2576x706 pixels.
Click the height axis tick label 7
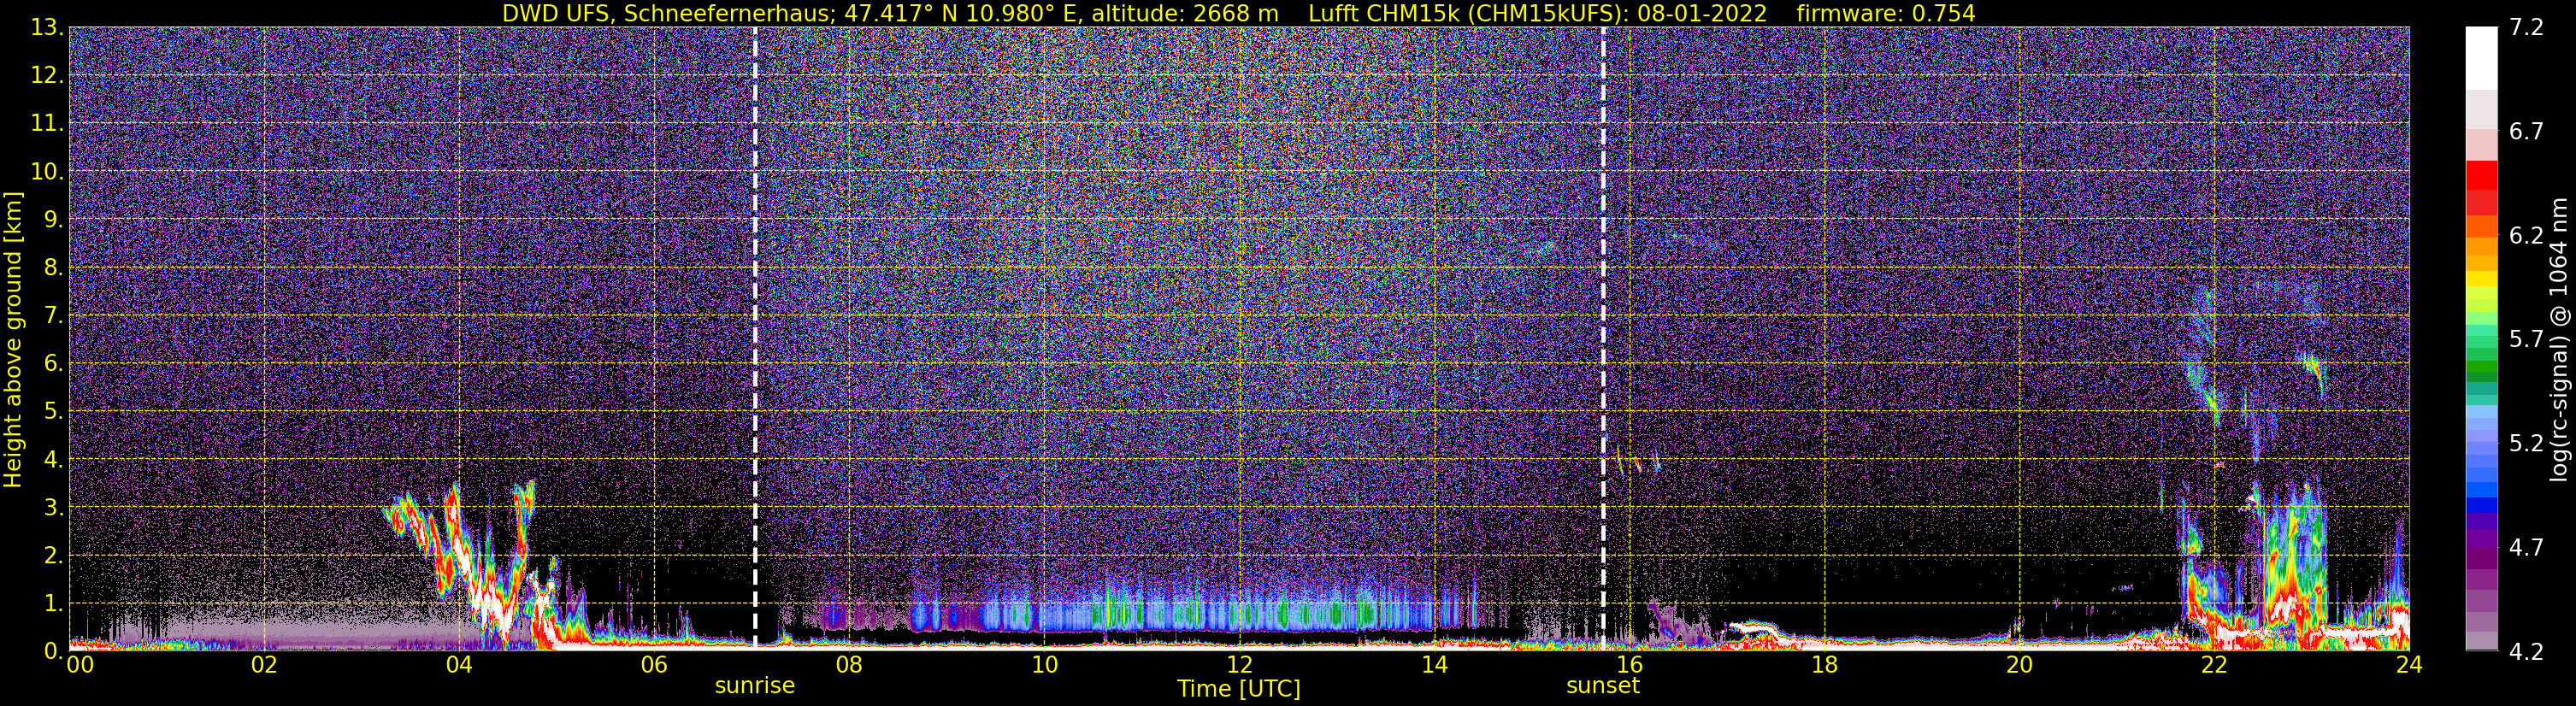(x=53, y=315)
